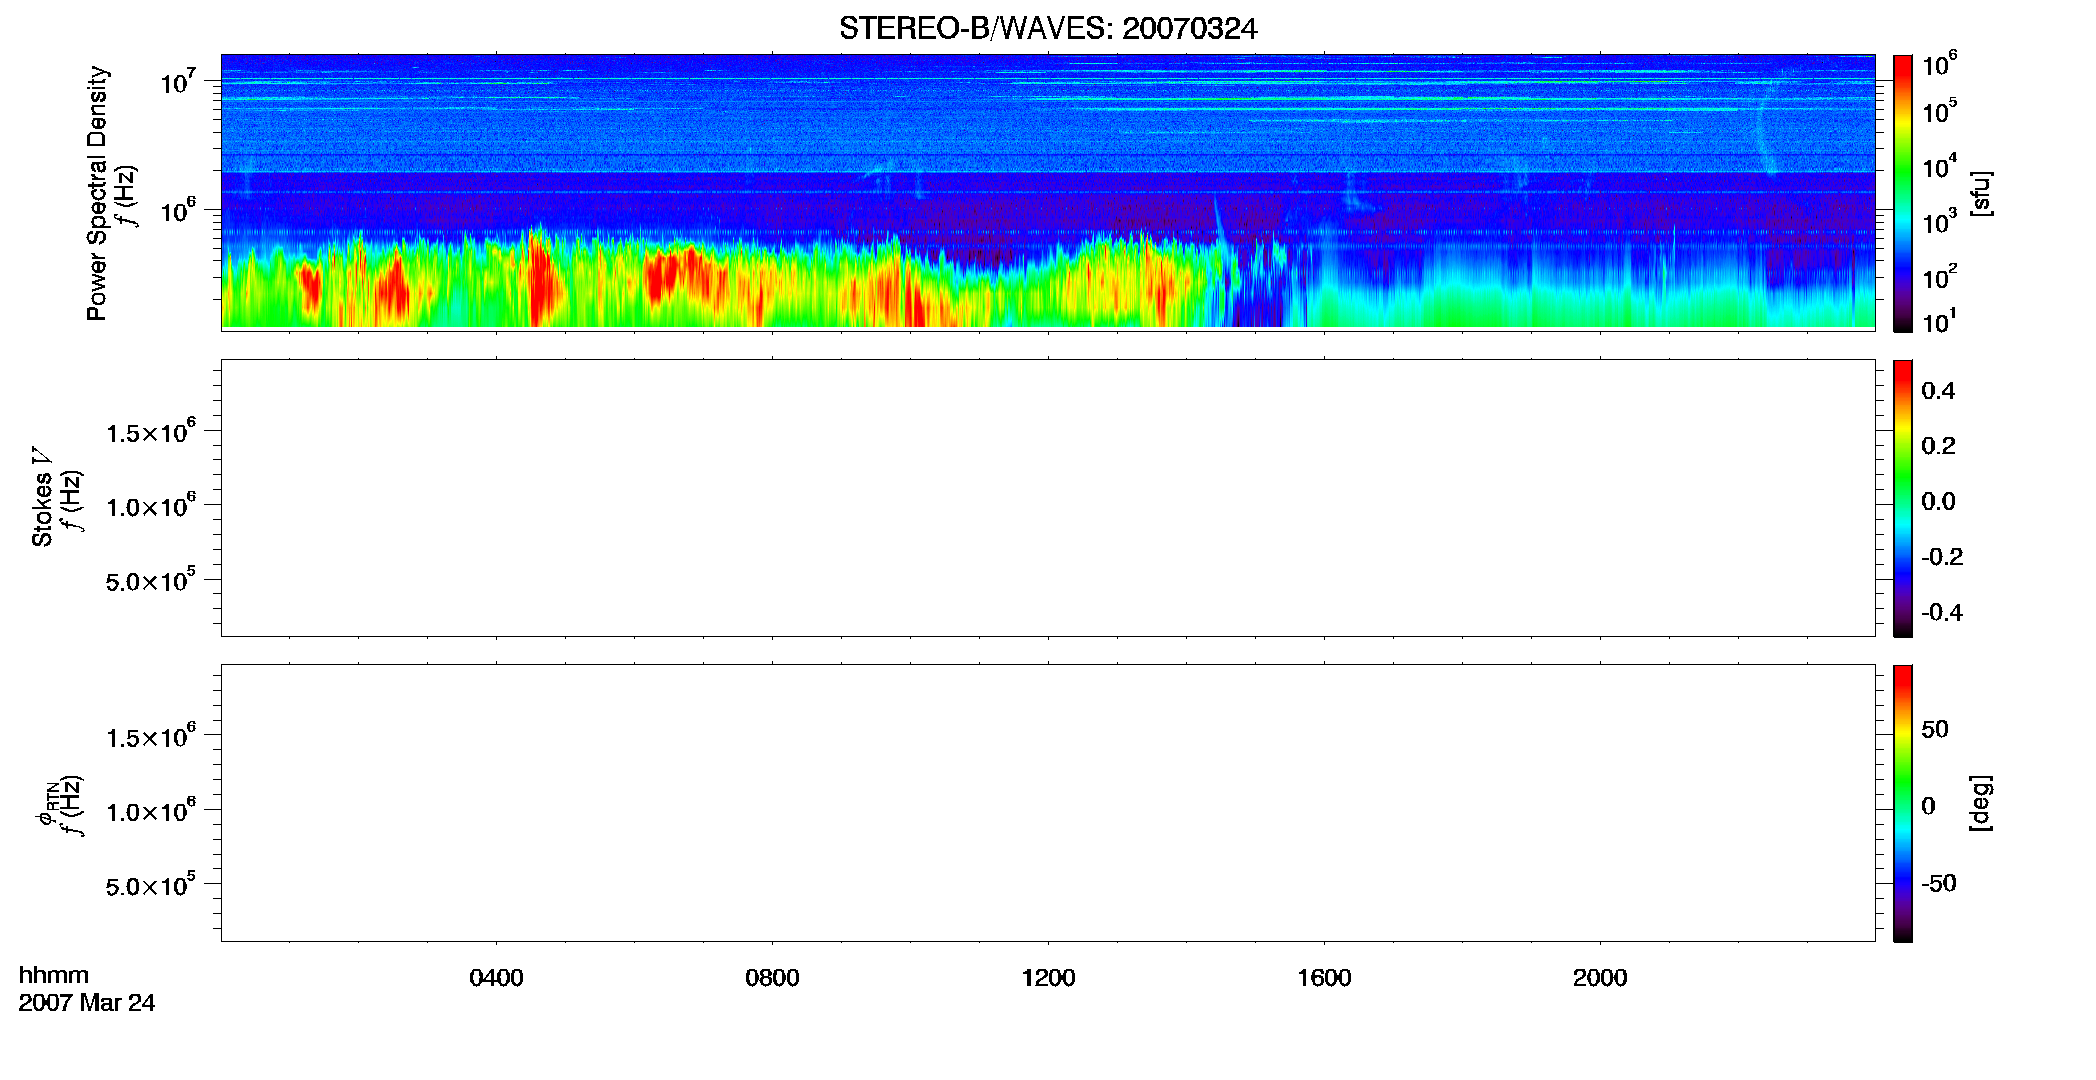Click the plot title STEREO-B/WAVES: 20070324
Image resolution: width=2096 pixels, height=1080 pixels.
pyautogui.click(x=1048, y=28)
